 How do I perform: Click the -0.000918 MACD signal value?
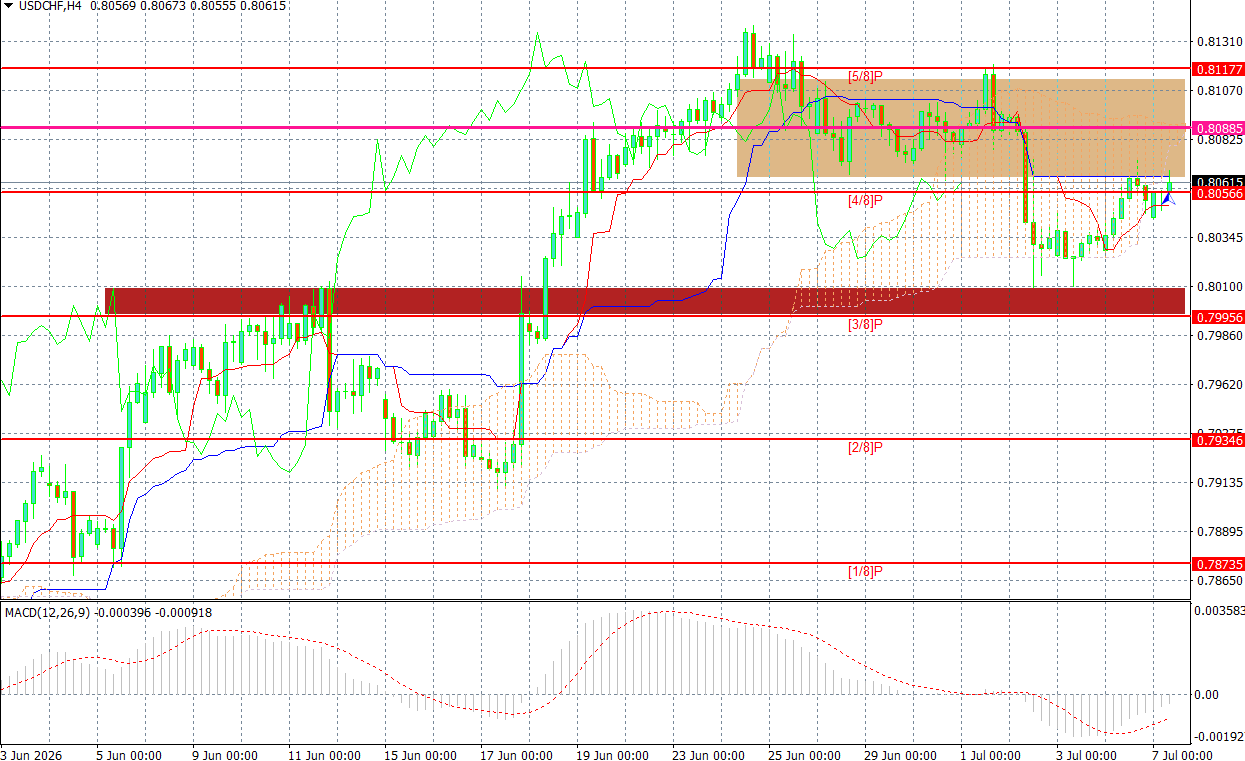[185, 612]
